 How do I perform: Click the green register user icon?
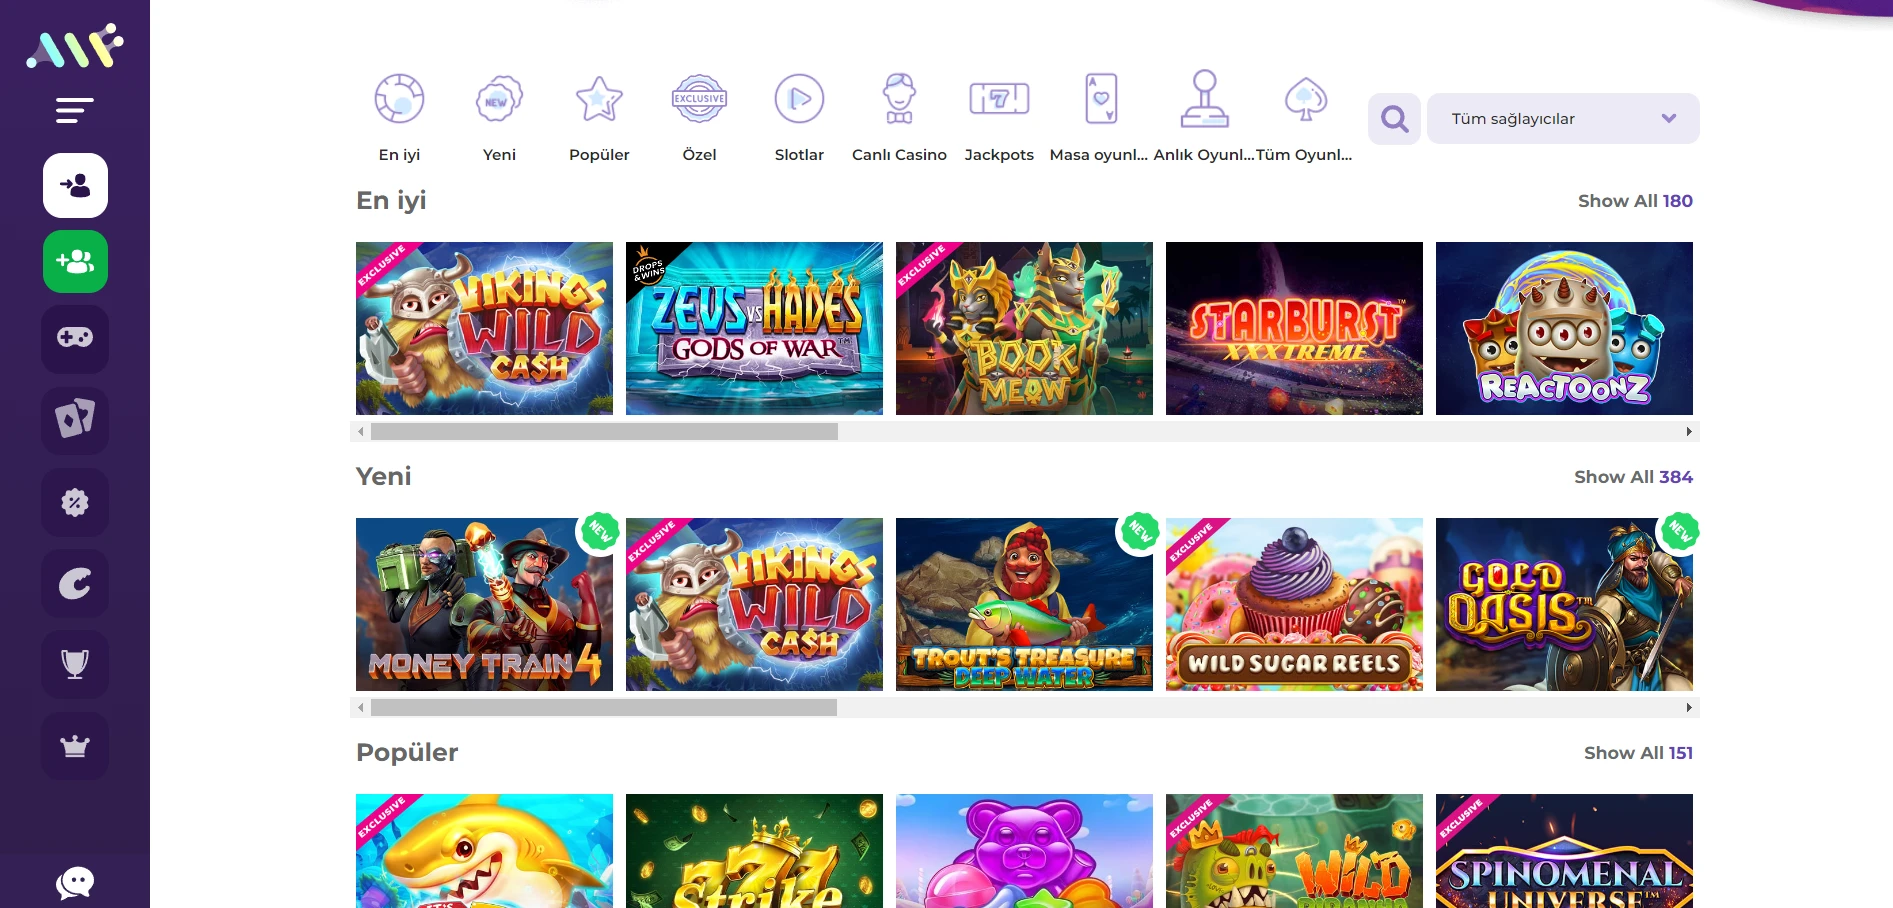(75, 262)
